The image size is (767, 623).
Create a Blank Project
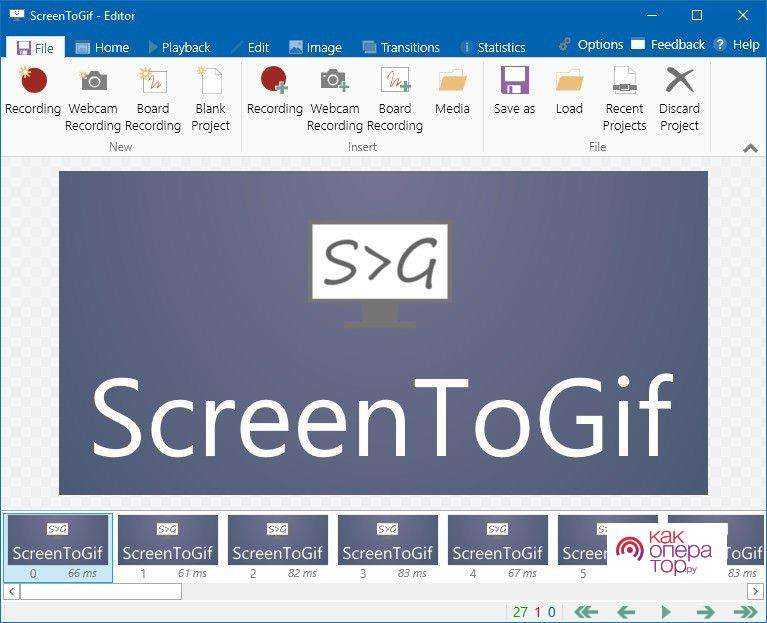210,100
